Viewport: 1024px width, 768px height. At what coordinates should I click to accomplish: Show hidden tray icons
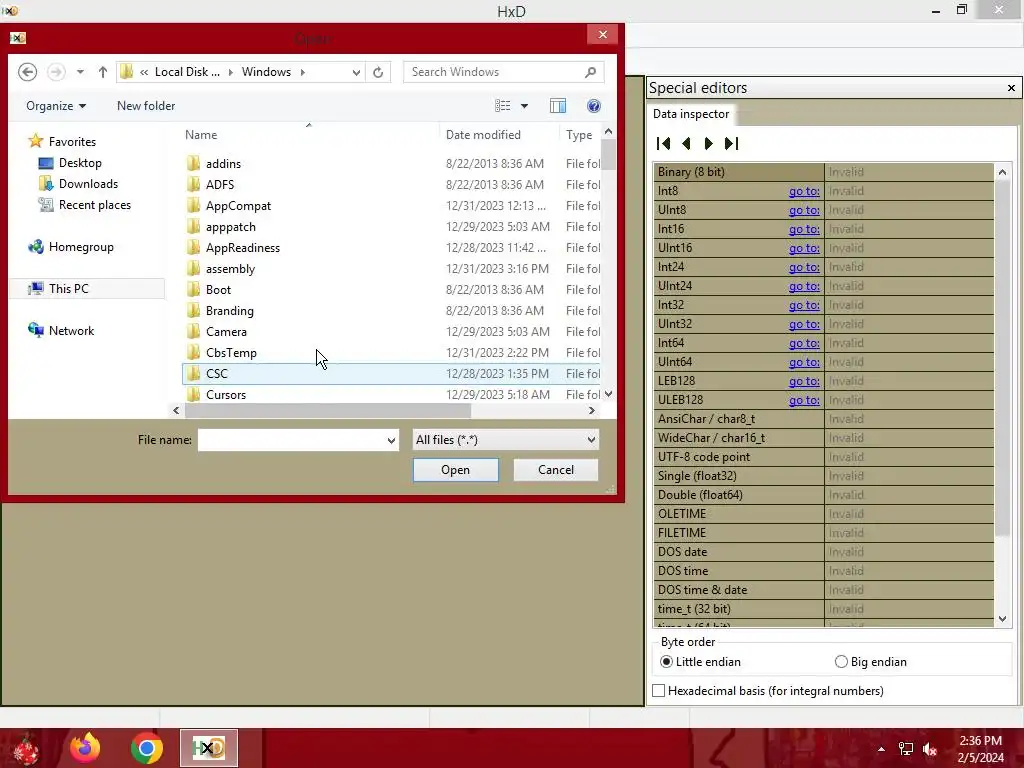click(x=881, y=749)
